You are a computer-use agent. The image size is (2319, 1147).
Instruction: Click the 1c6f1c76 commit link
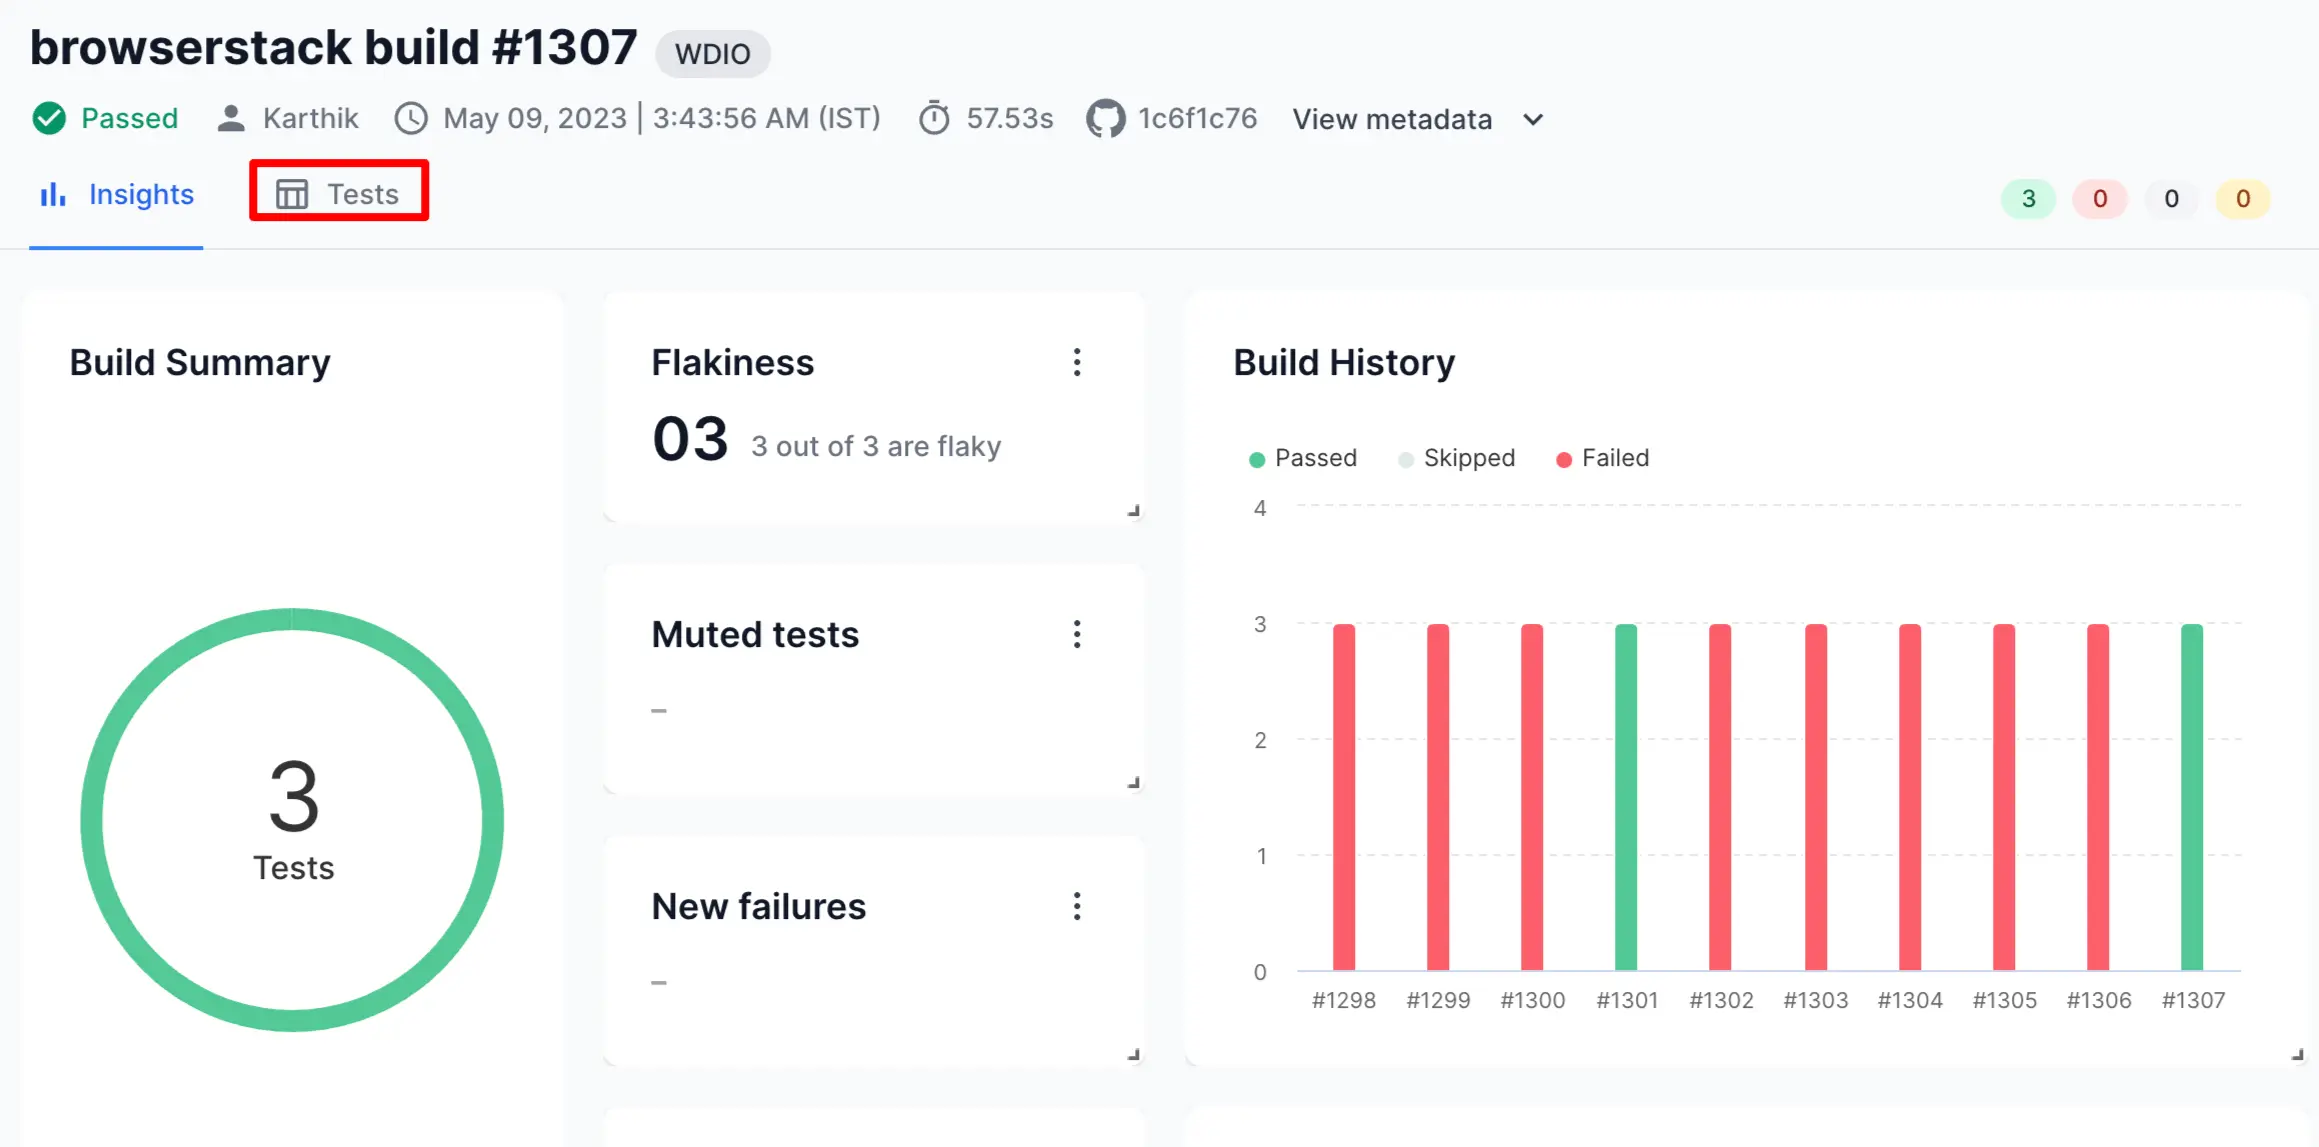click(1197, 118)
